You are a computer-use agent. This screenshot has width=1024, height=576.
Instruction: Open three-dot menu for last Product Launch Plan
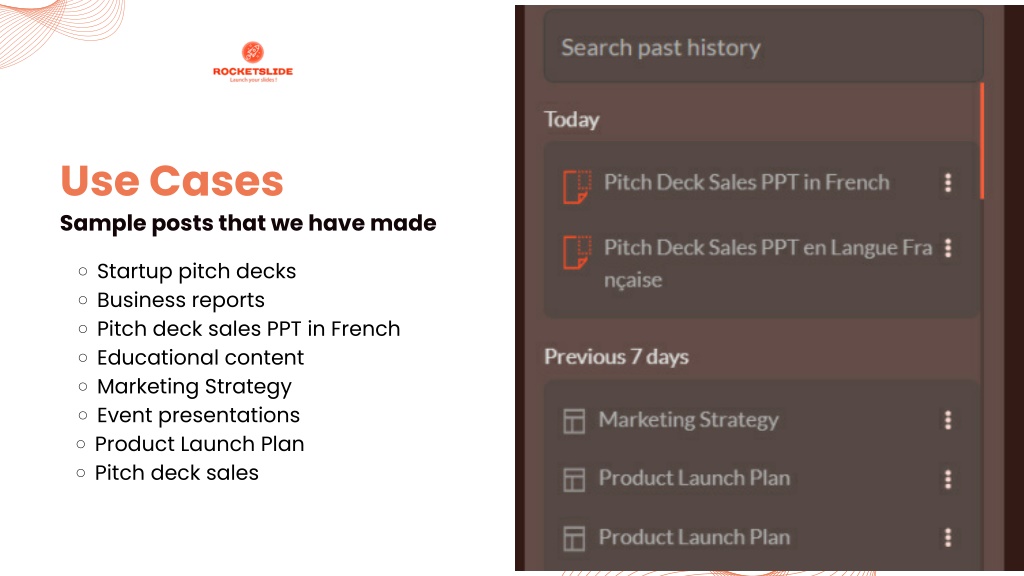[x=948, y=537]
